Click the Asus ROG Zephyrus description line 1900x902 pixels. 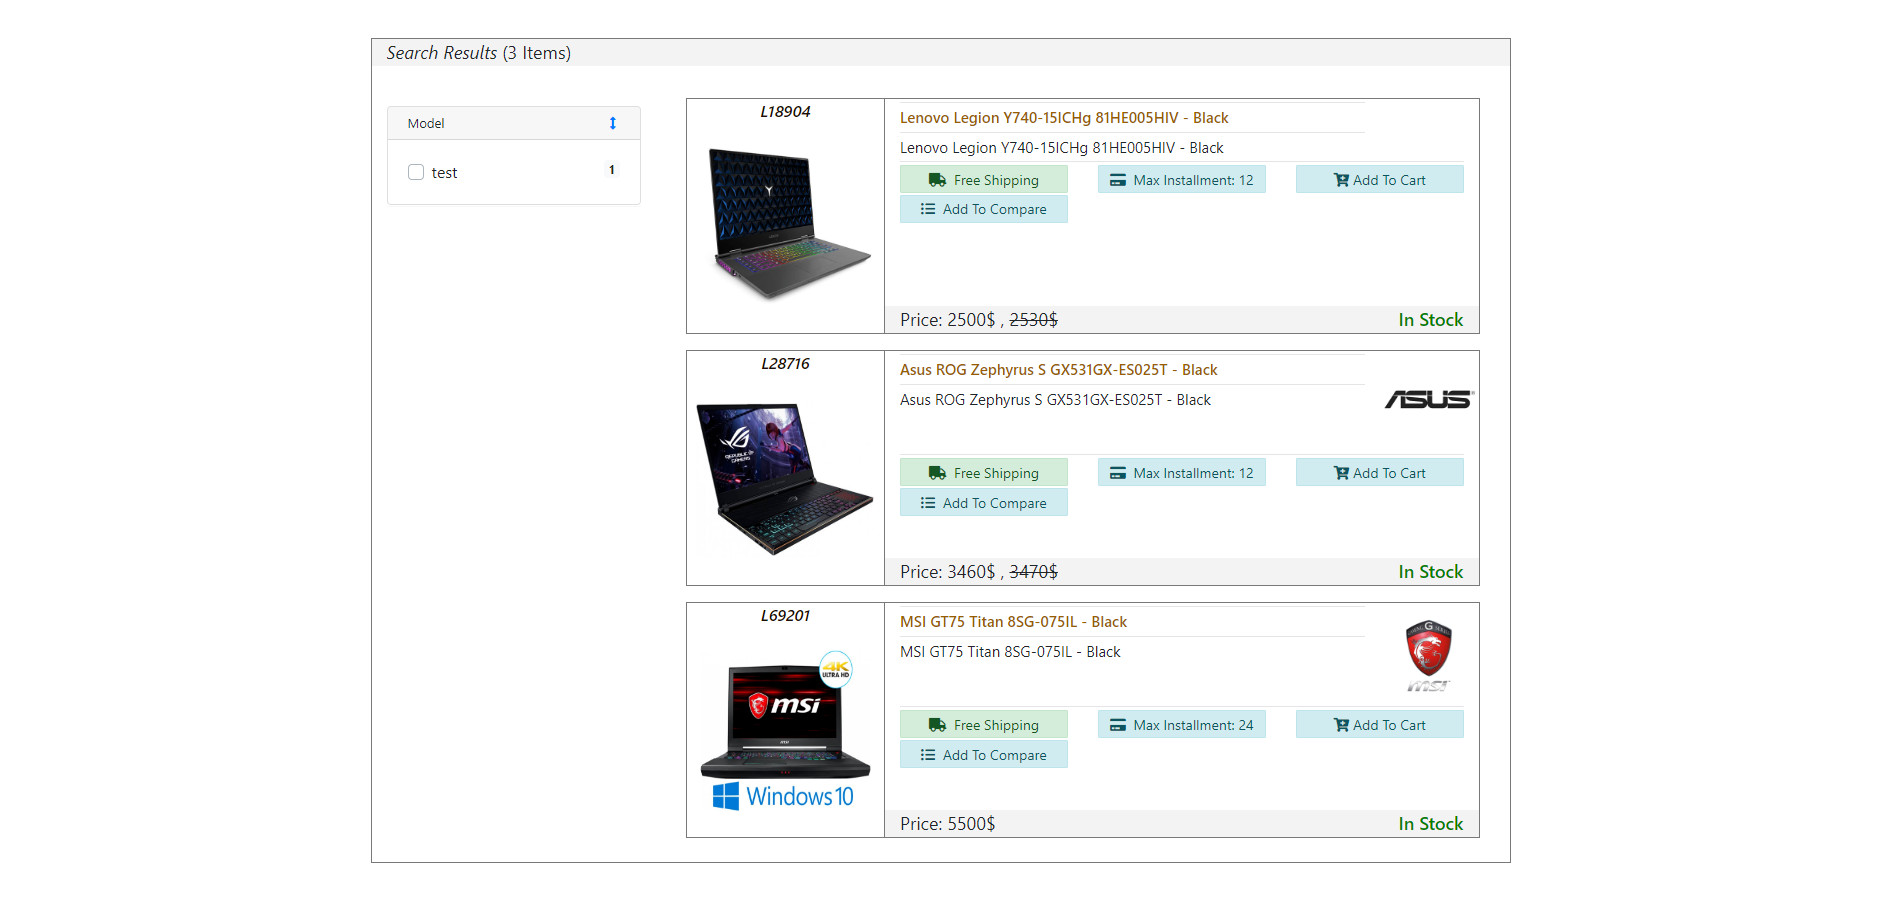(1055, 400)
